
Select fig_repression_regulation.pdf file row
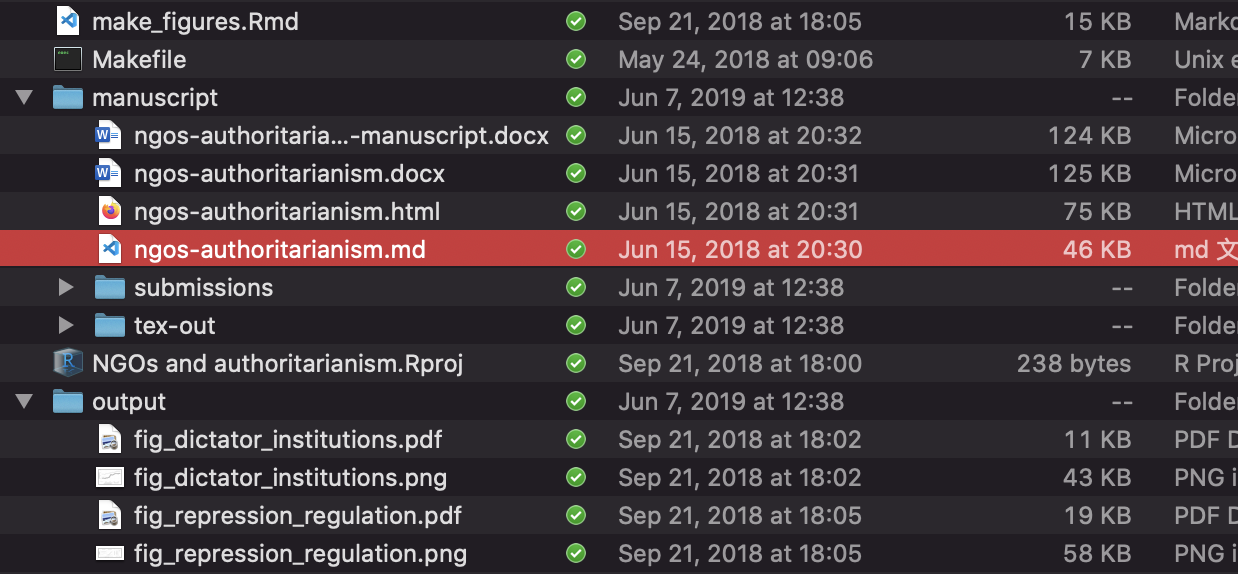[619, 515]
